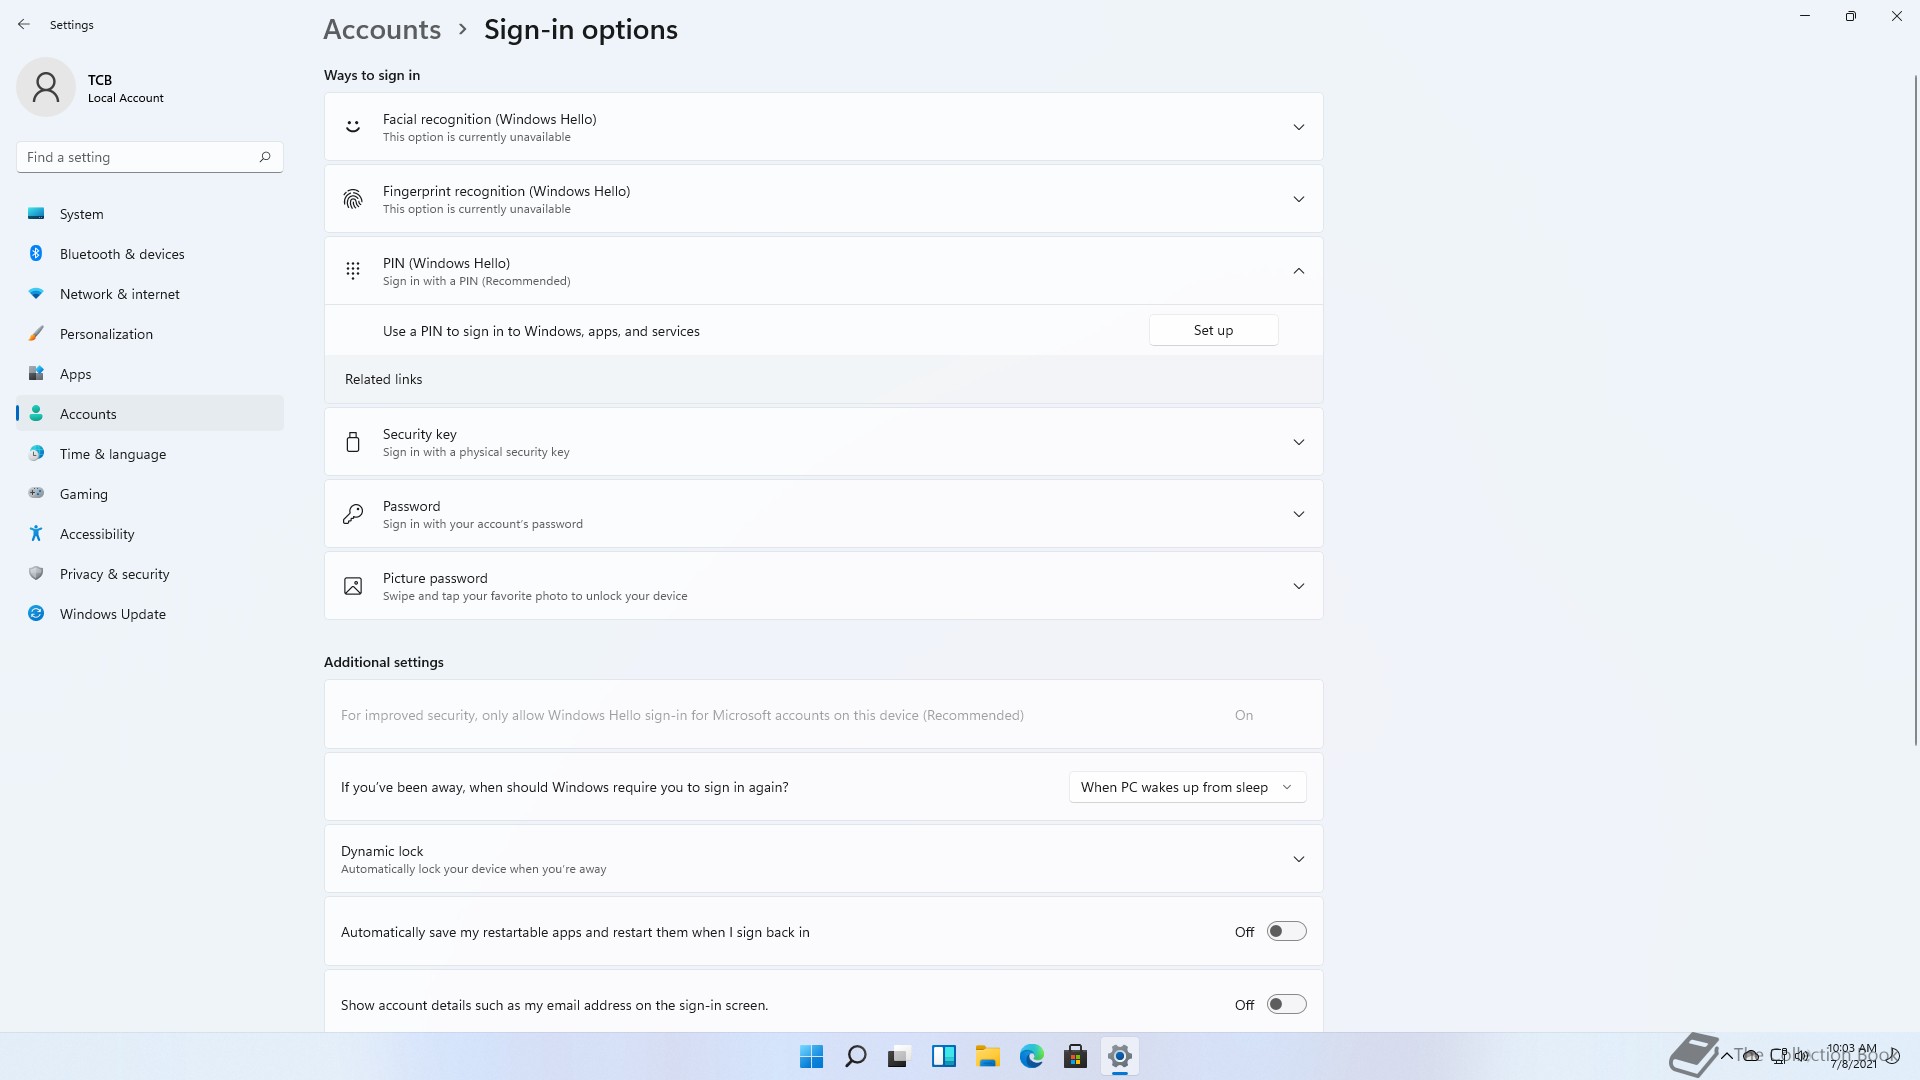Click the Picture password image icon

click(353, 585)
